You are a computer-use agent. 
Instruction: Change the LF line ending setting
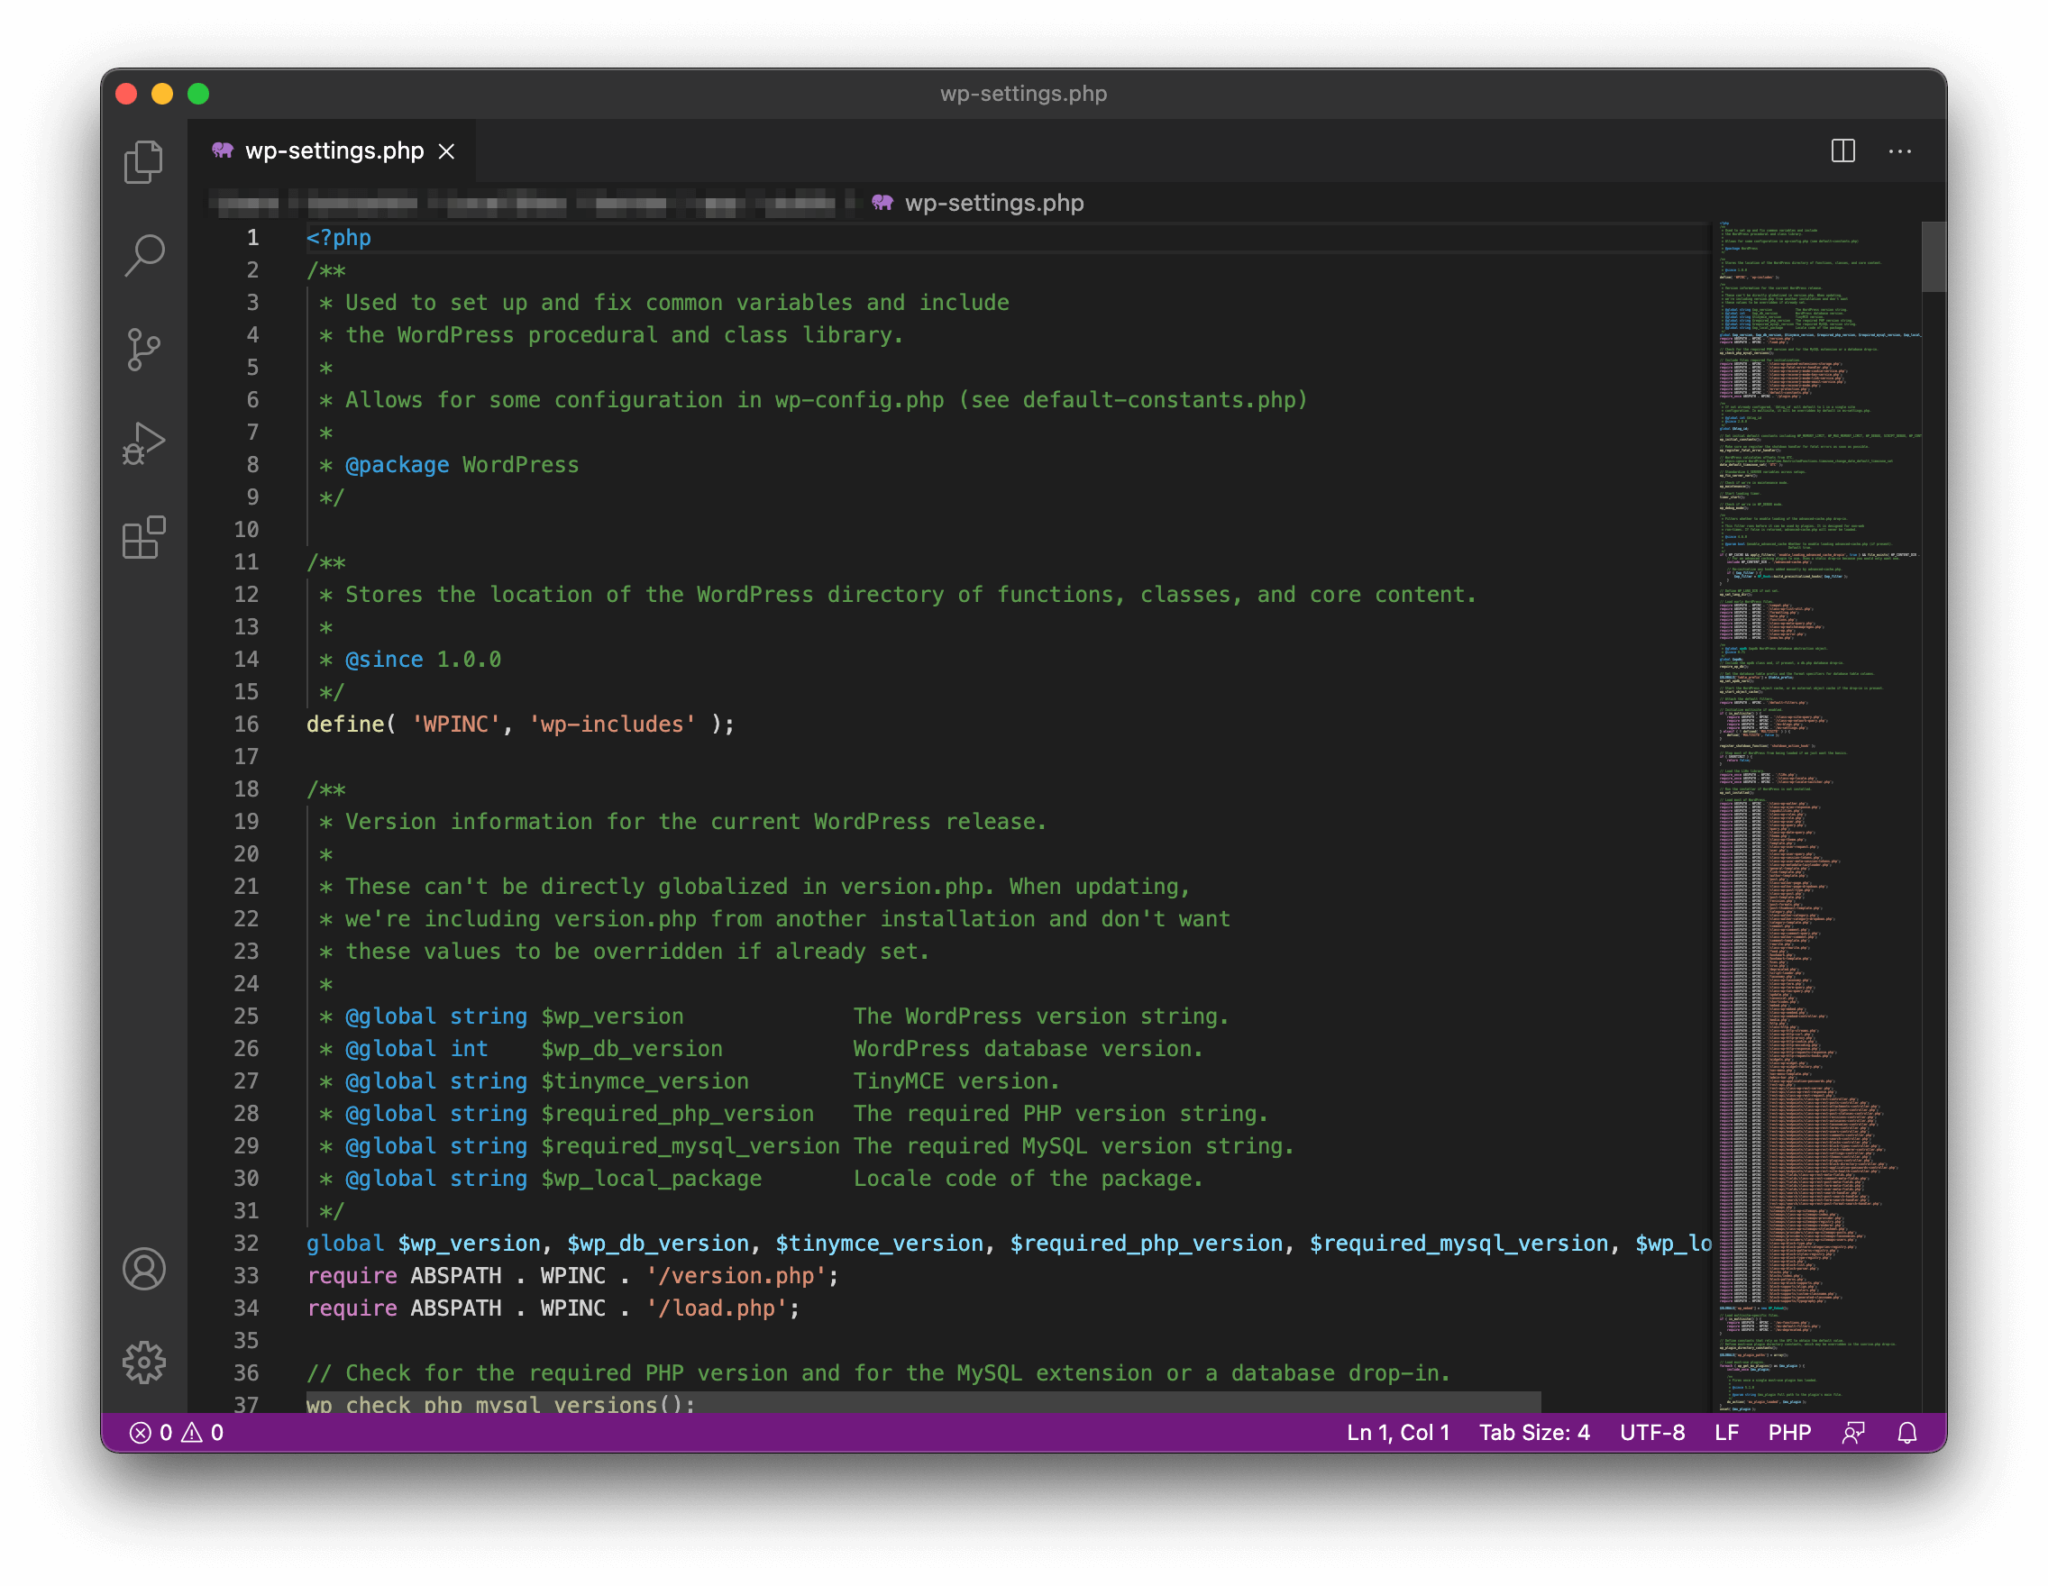pos(1725,1432)
